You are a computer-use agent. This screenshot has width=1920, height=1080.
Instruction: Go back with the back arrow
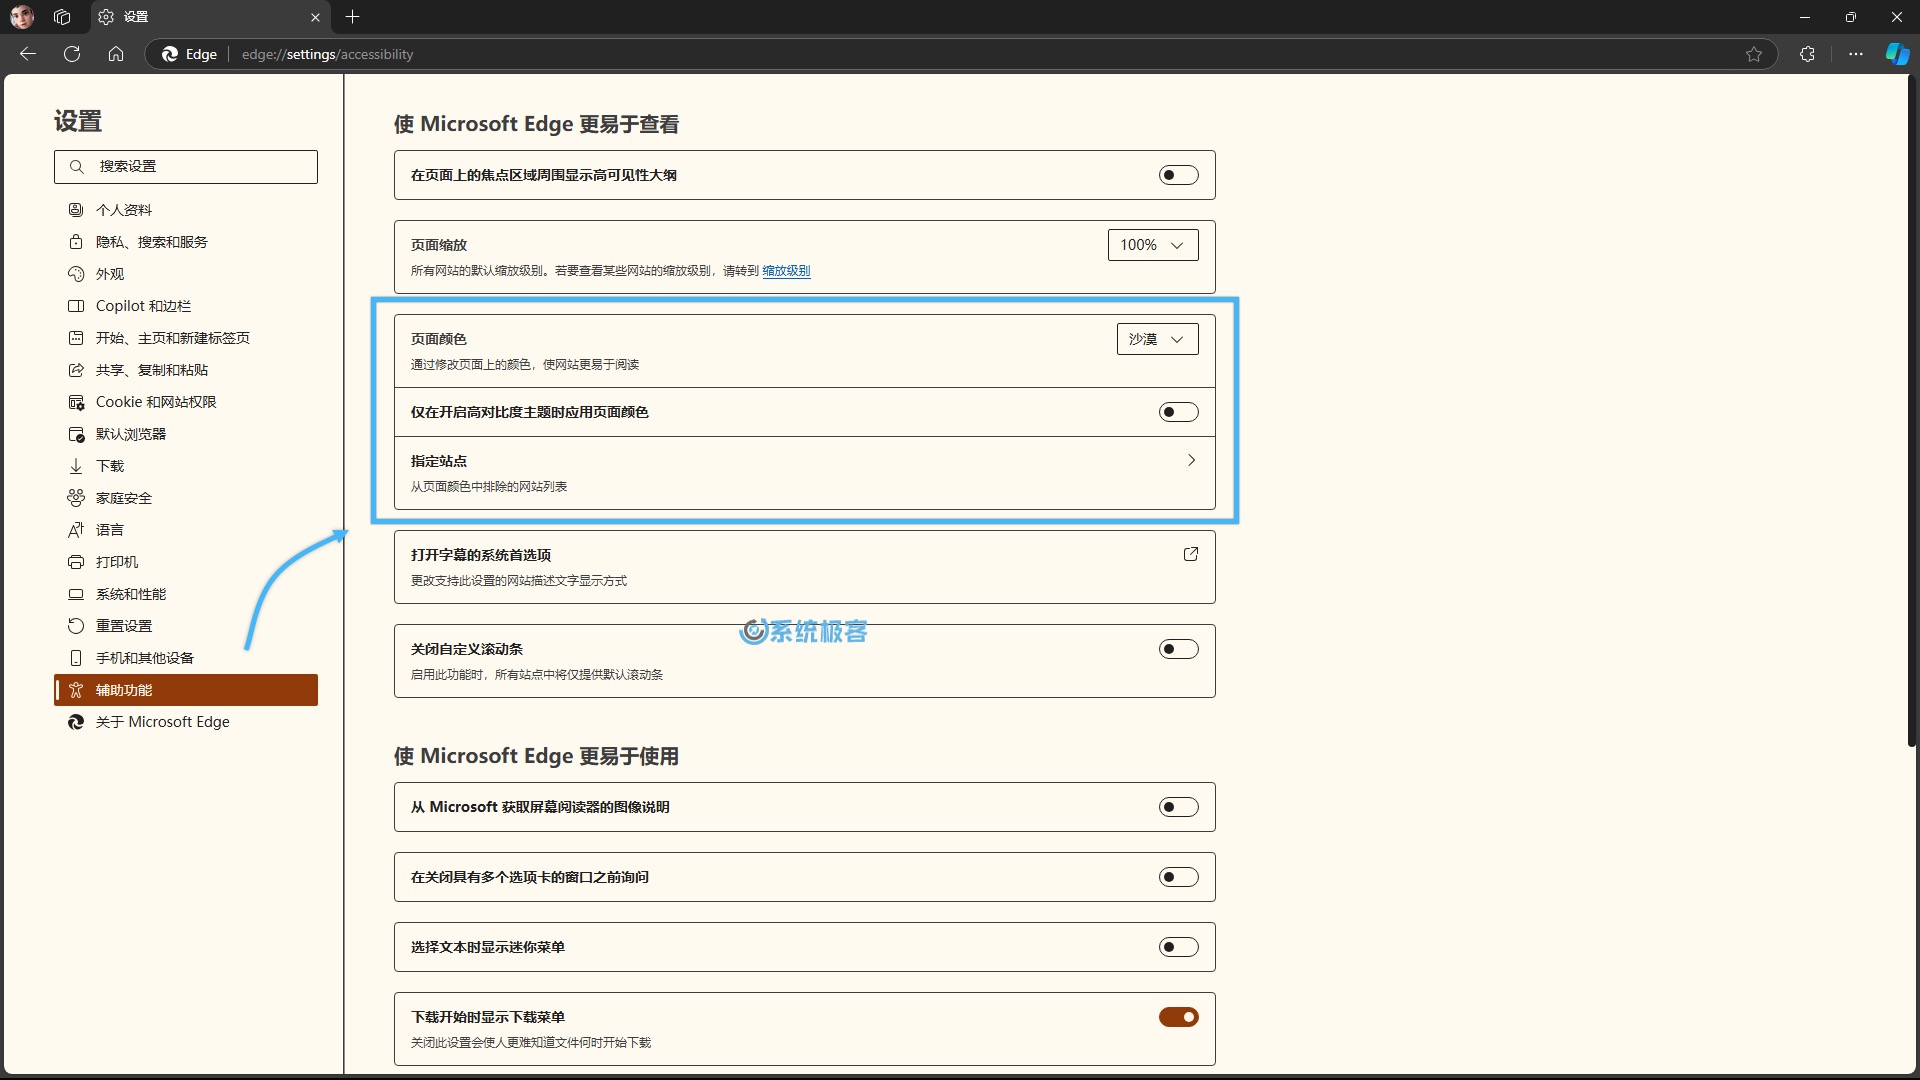[28, 54]
